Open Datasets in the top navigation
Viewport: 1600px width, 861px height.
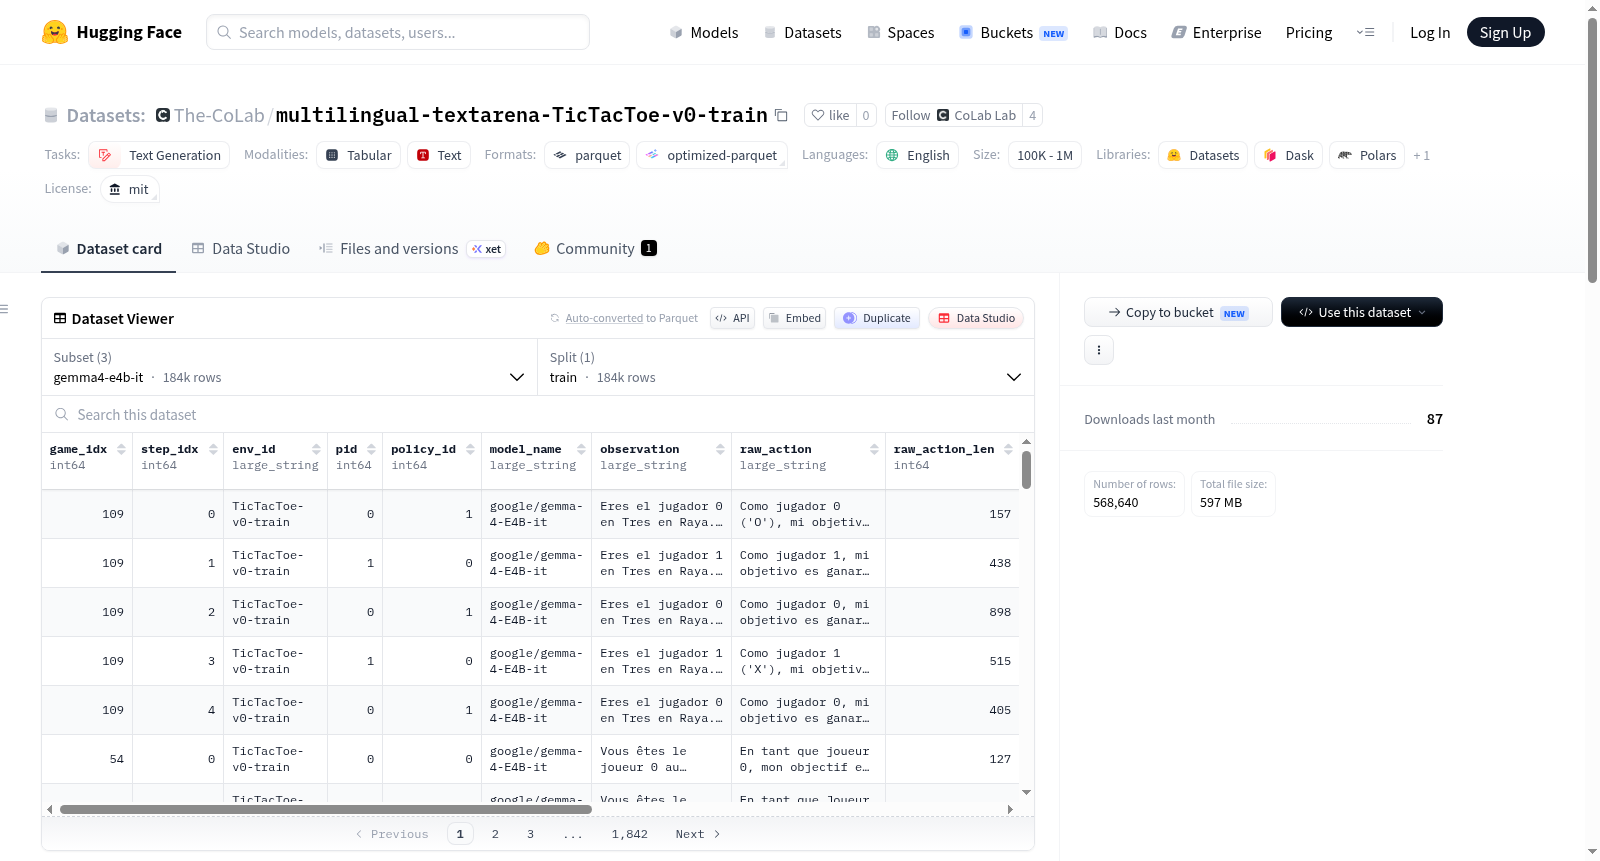pos(803,33)
